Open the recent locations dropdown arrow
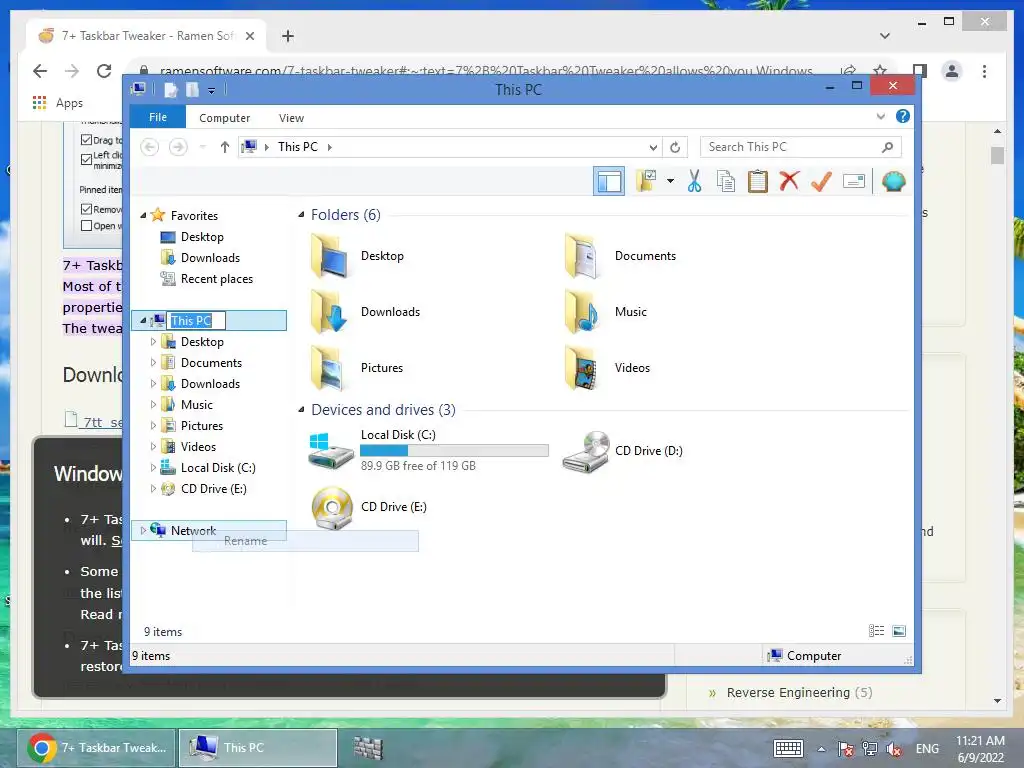This screenshot has height=768, width=1024. click(202, 147)
